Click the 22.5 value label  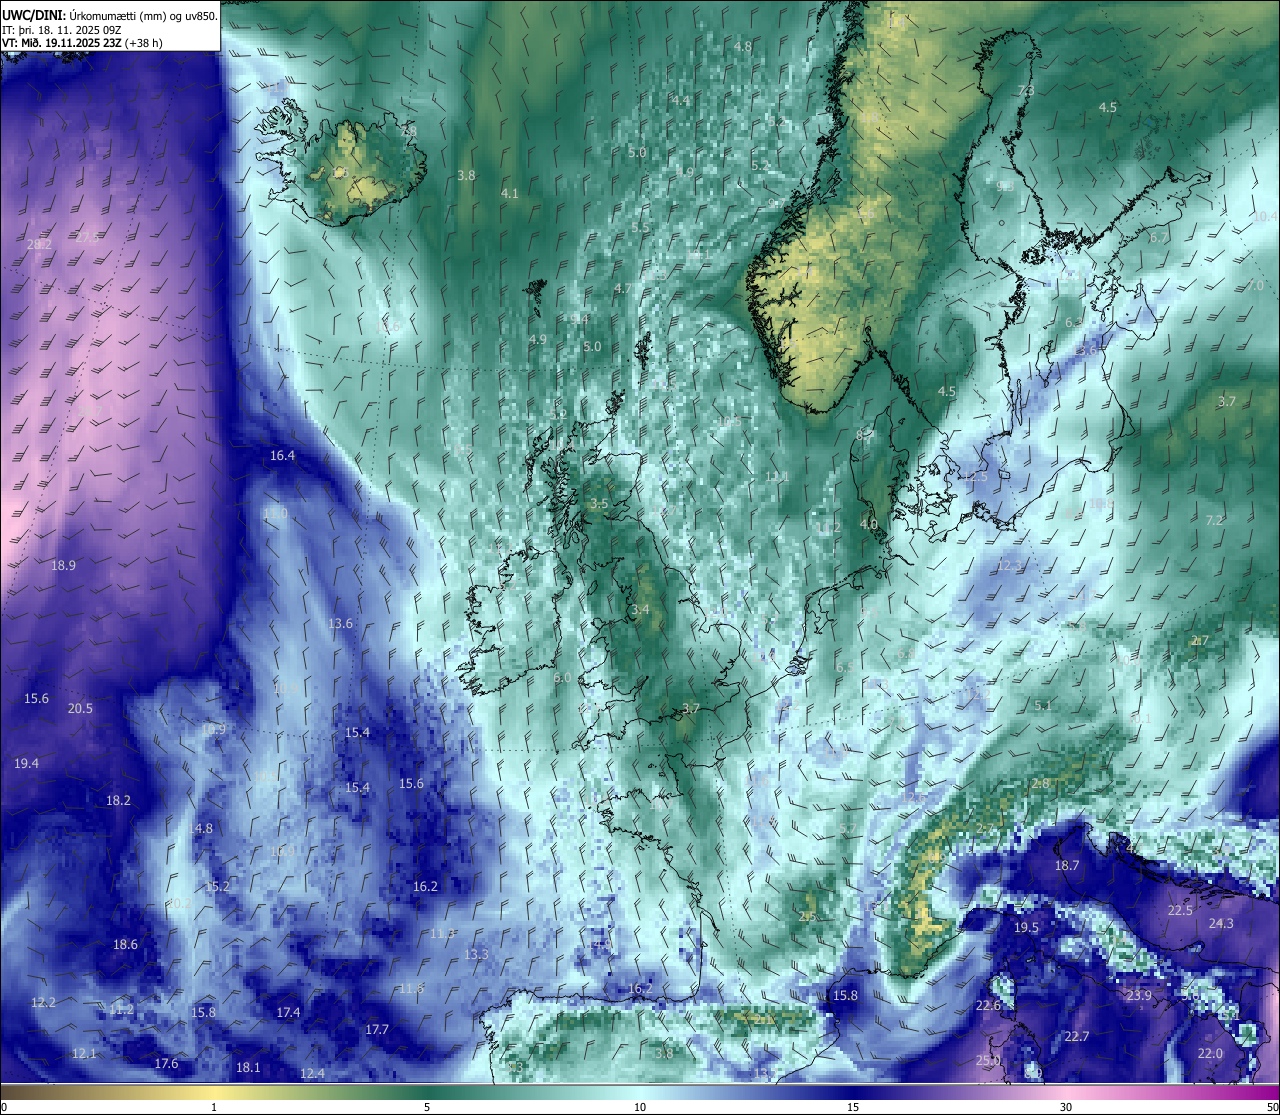click(x=1181, y=911)
